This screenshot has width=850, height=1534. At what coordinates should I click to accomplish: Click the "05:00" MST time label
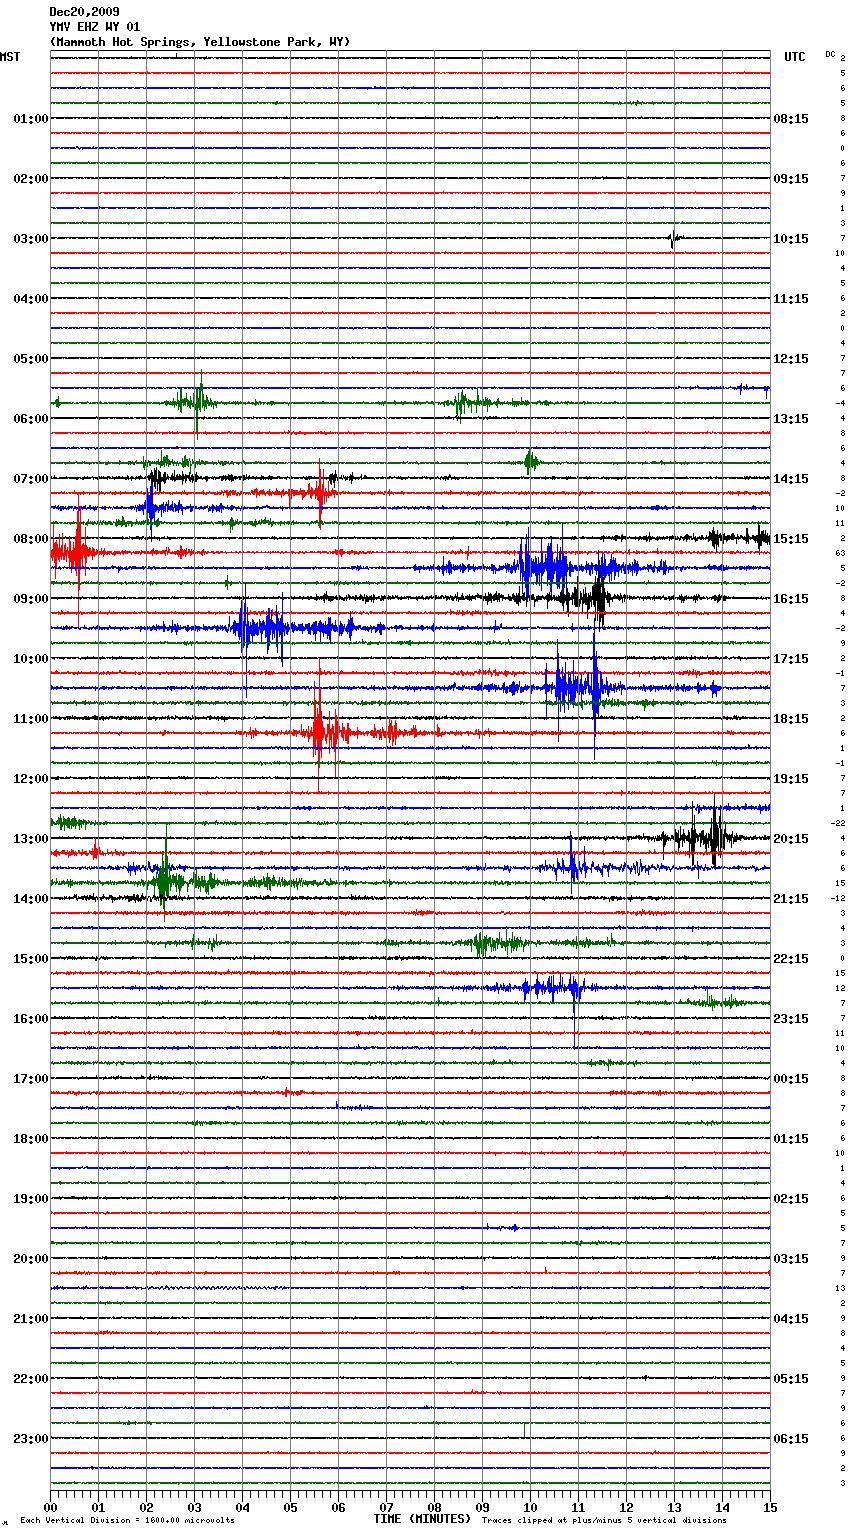point(31,359)
